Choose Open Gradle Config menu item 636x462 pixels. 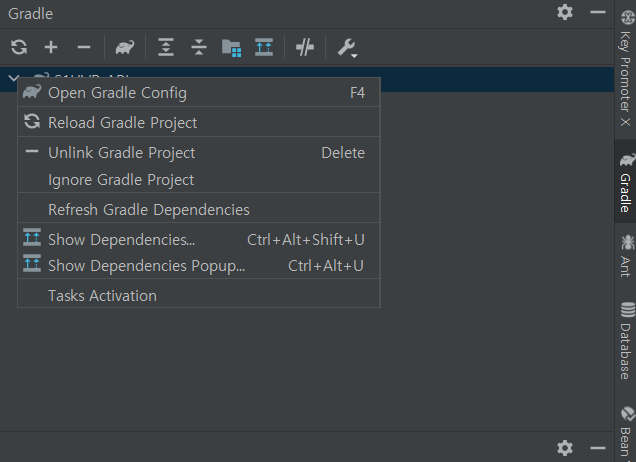pos(199,92)
